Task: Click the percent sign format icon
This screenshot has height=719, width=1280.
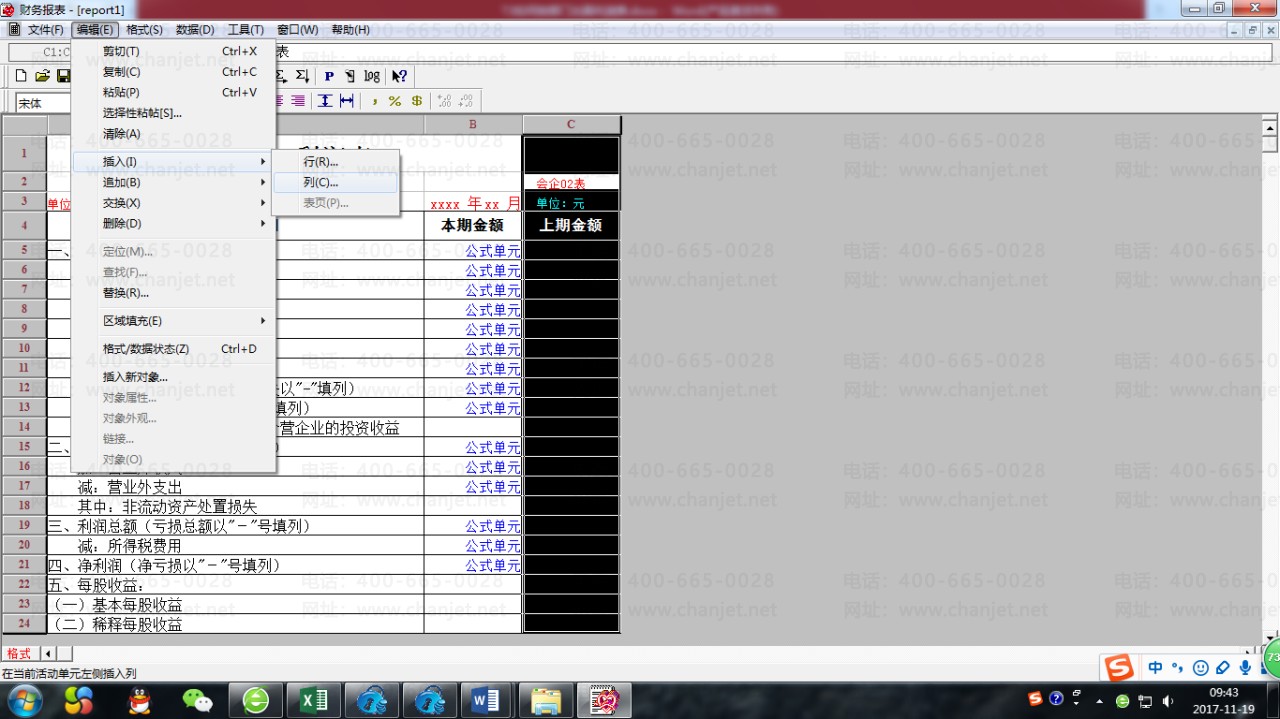Action: pos(394,101)
